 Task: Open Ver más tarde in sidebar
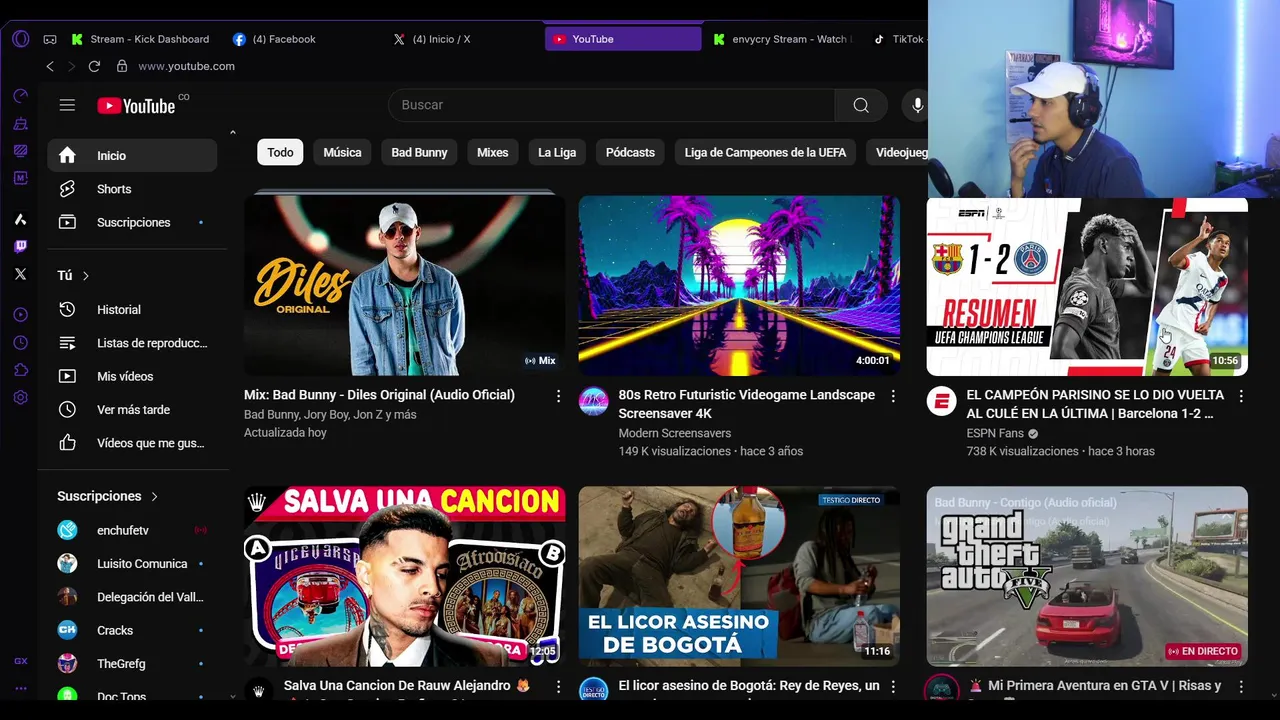click(x=132, y=410)
